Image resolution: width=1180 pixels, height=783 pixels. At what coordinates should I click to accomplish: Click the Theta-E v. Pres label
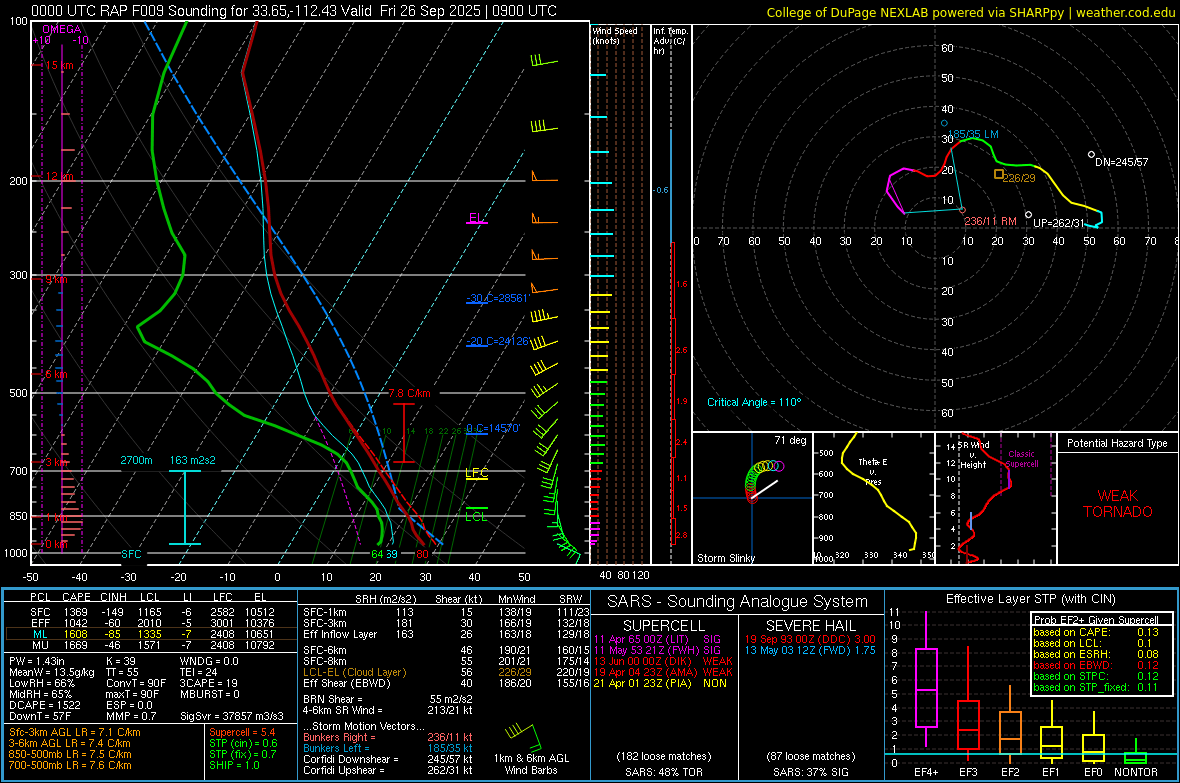(873, 471)
